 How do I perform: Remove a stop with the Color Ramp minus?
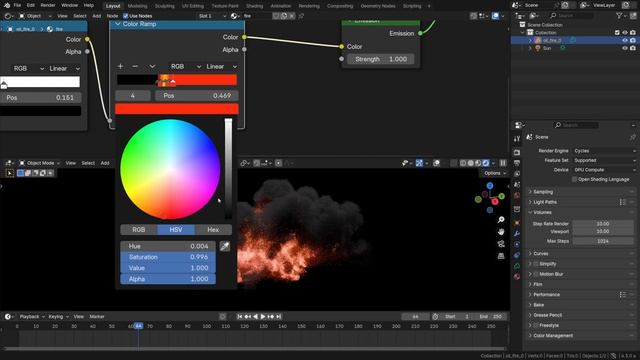point(135,66)
